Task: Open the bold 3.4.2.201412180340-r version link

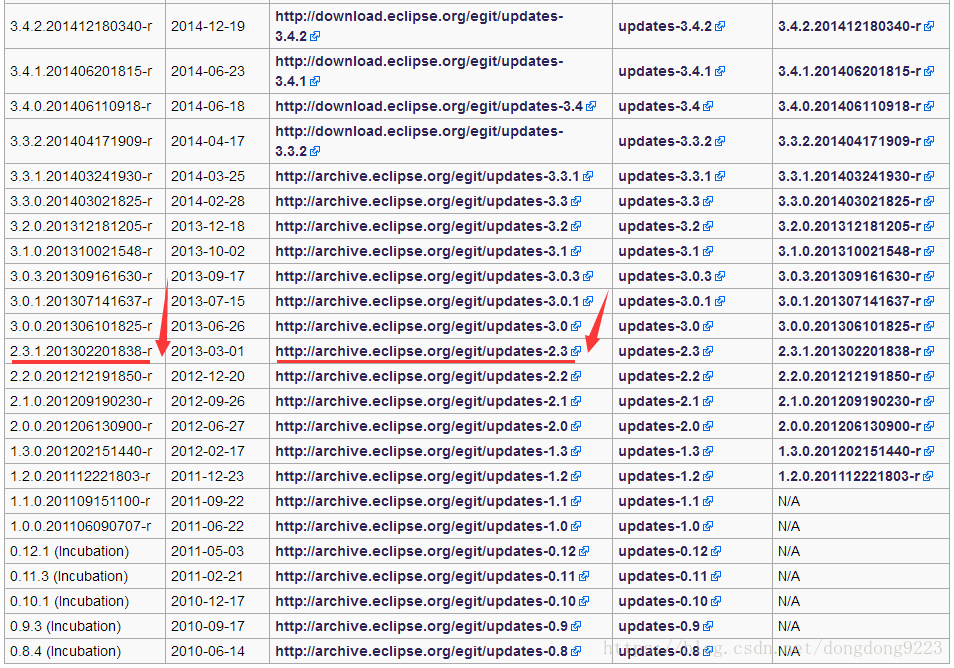Action: coord(855,26)
